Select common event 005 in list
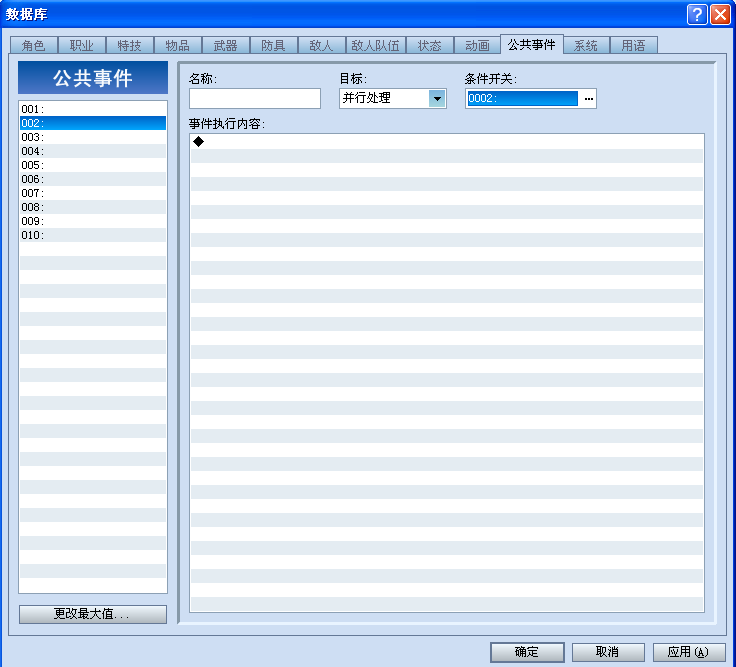 coord(93,165)
